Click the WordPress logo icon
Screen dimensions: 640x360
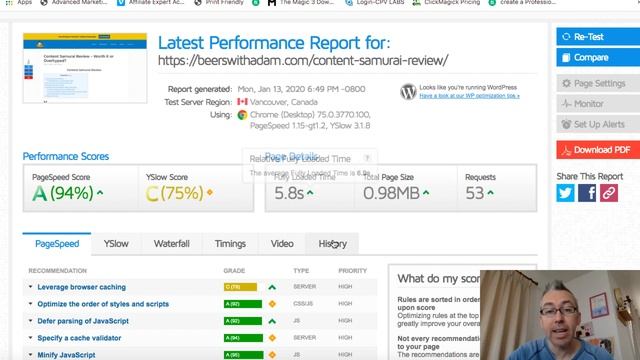(x=408, y=92)
